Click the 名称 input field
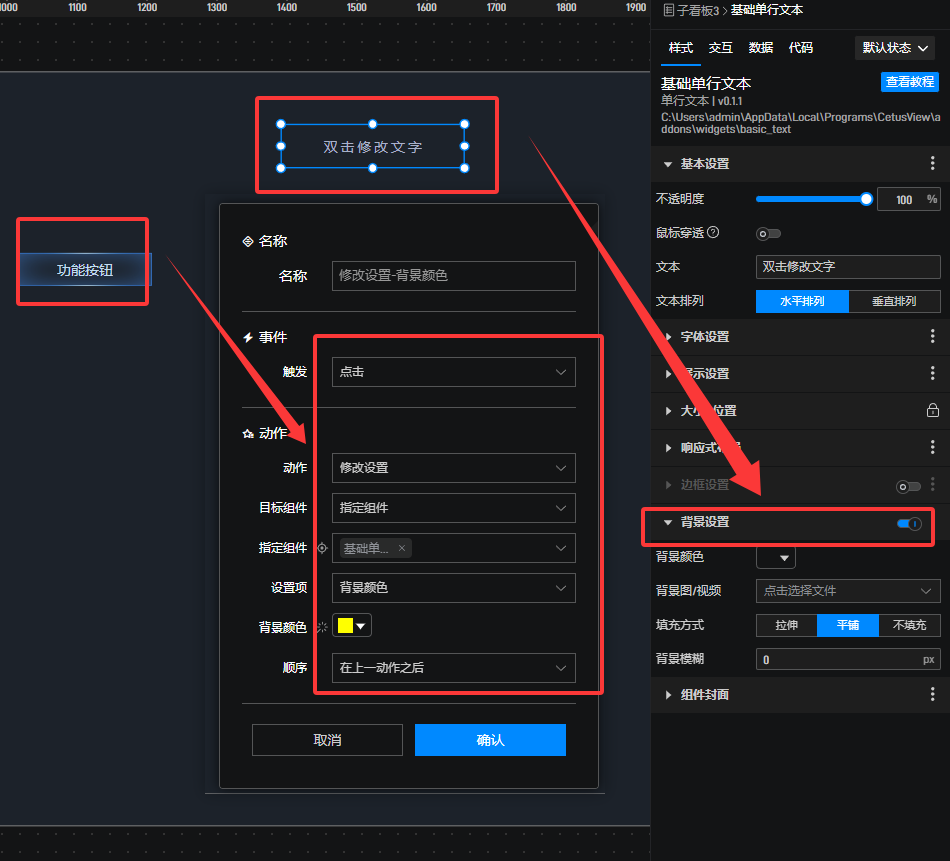This screenshot has height=861, width=950. (x=453, y=275)
